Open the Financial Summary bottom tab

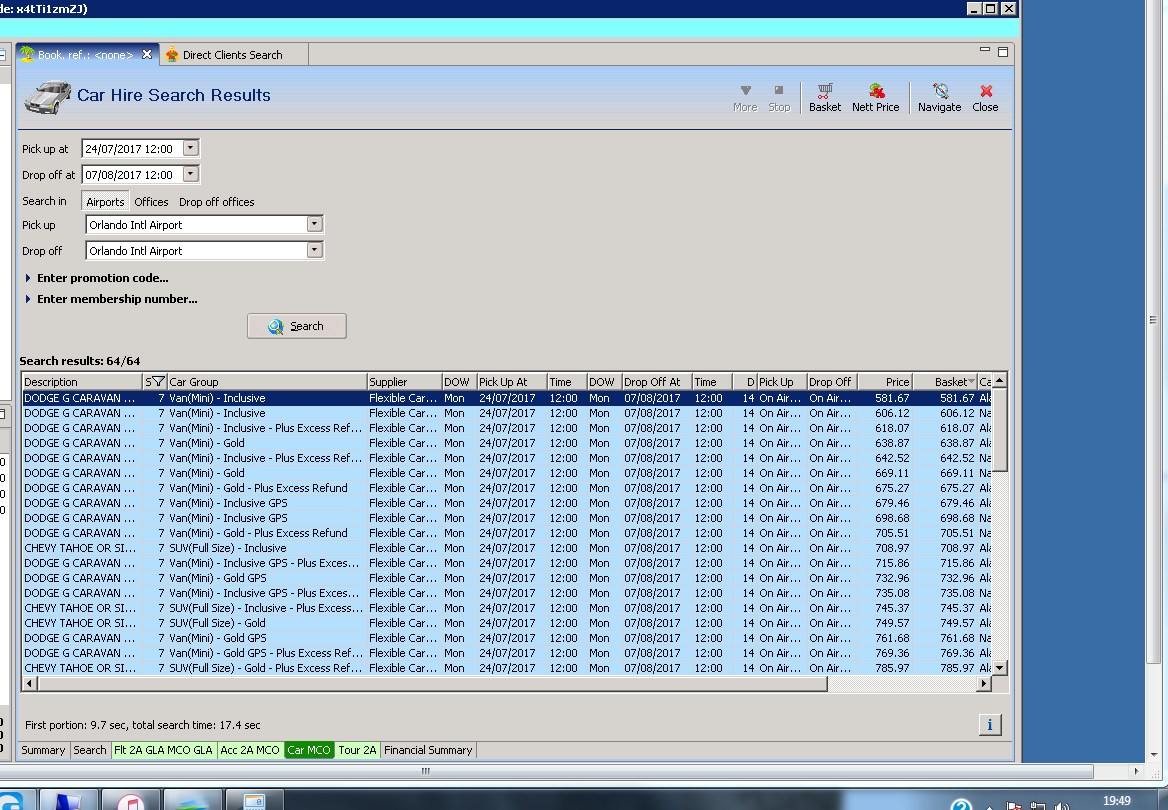428,750
